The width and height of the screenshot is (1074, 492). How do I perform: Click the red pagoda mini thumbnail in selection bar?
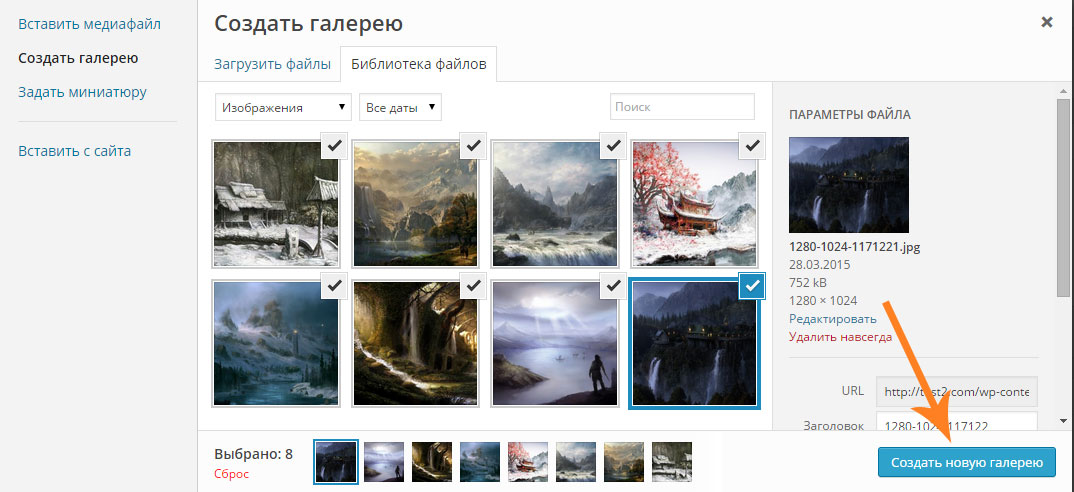pos(528,462)
